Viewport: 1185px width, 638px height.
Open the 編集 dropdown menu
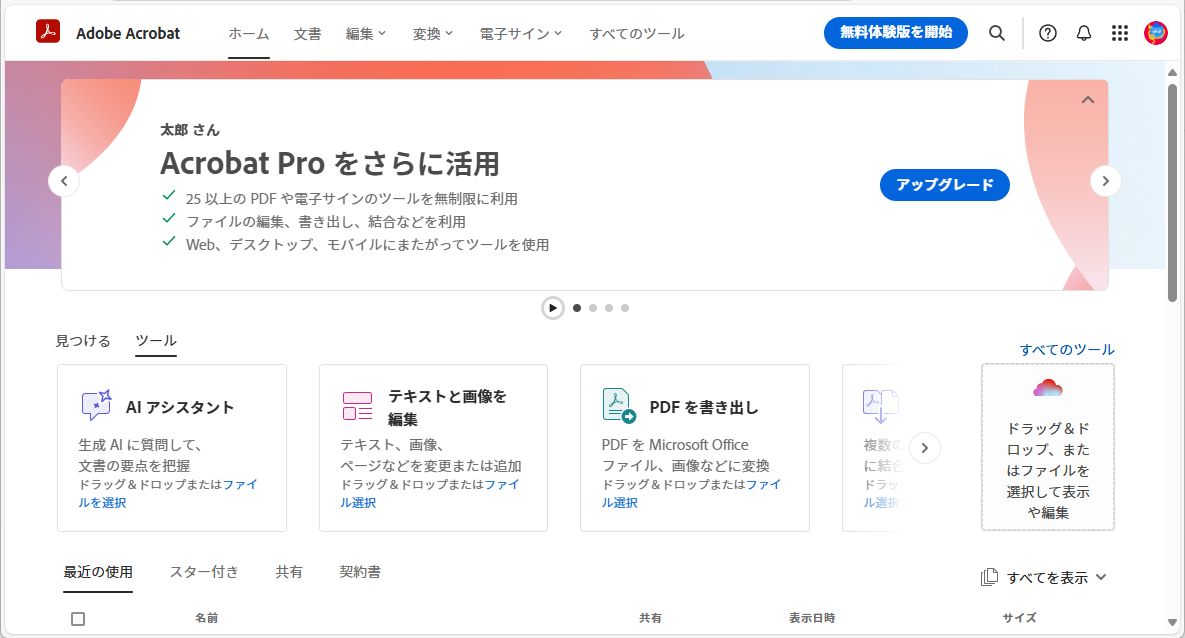pyautogui.click(x=366, y=33)
